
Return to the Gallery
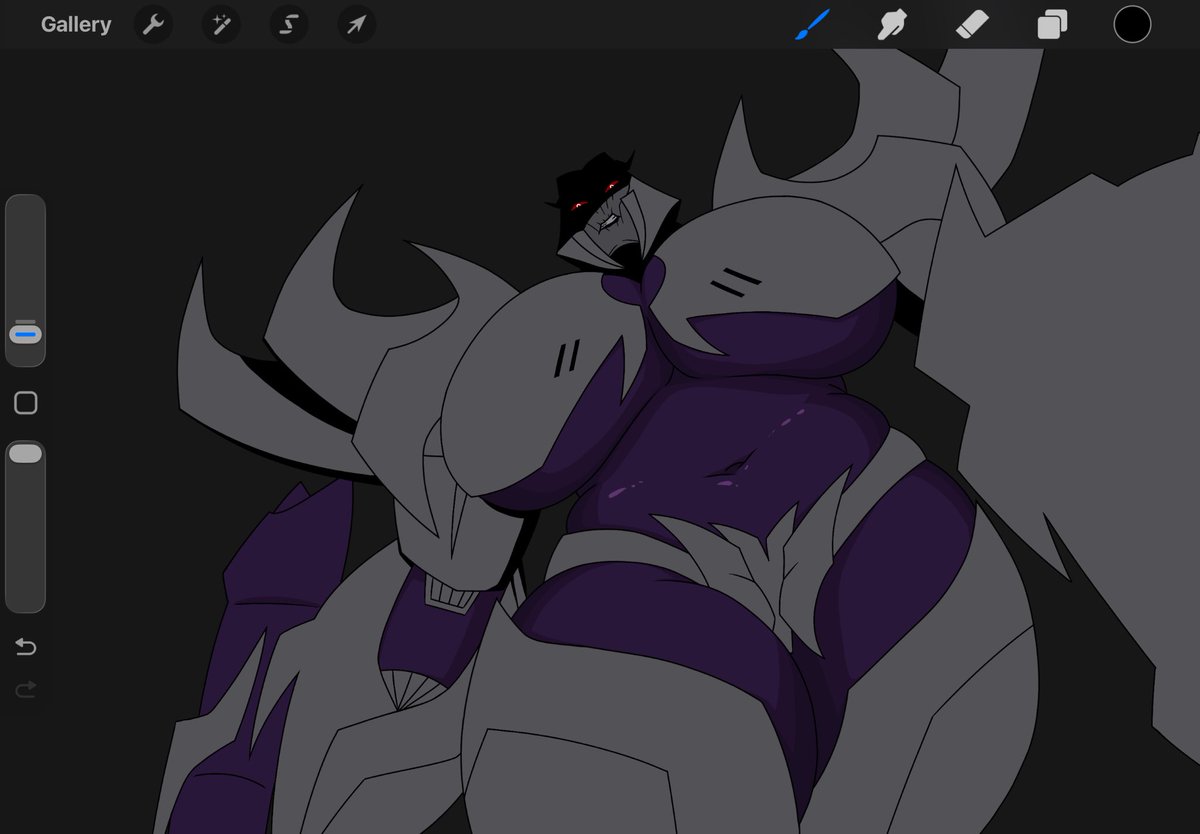point(76,25)
